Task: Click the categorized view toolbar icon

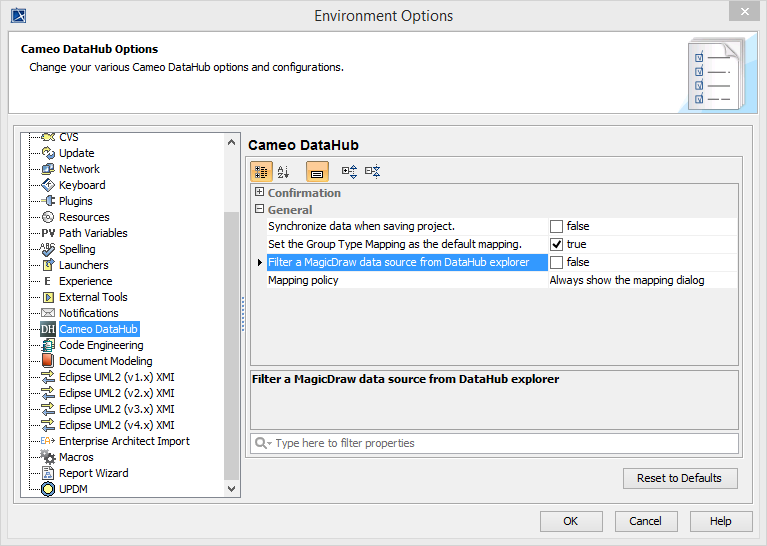Action: pos(261,172)
